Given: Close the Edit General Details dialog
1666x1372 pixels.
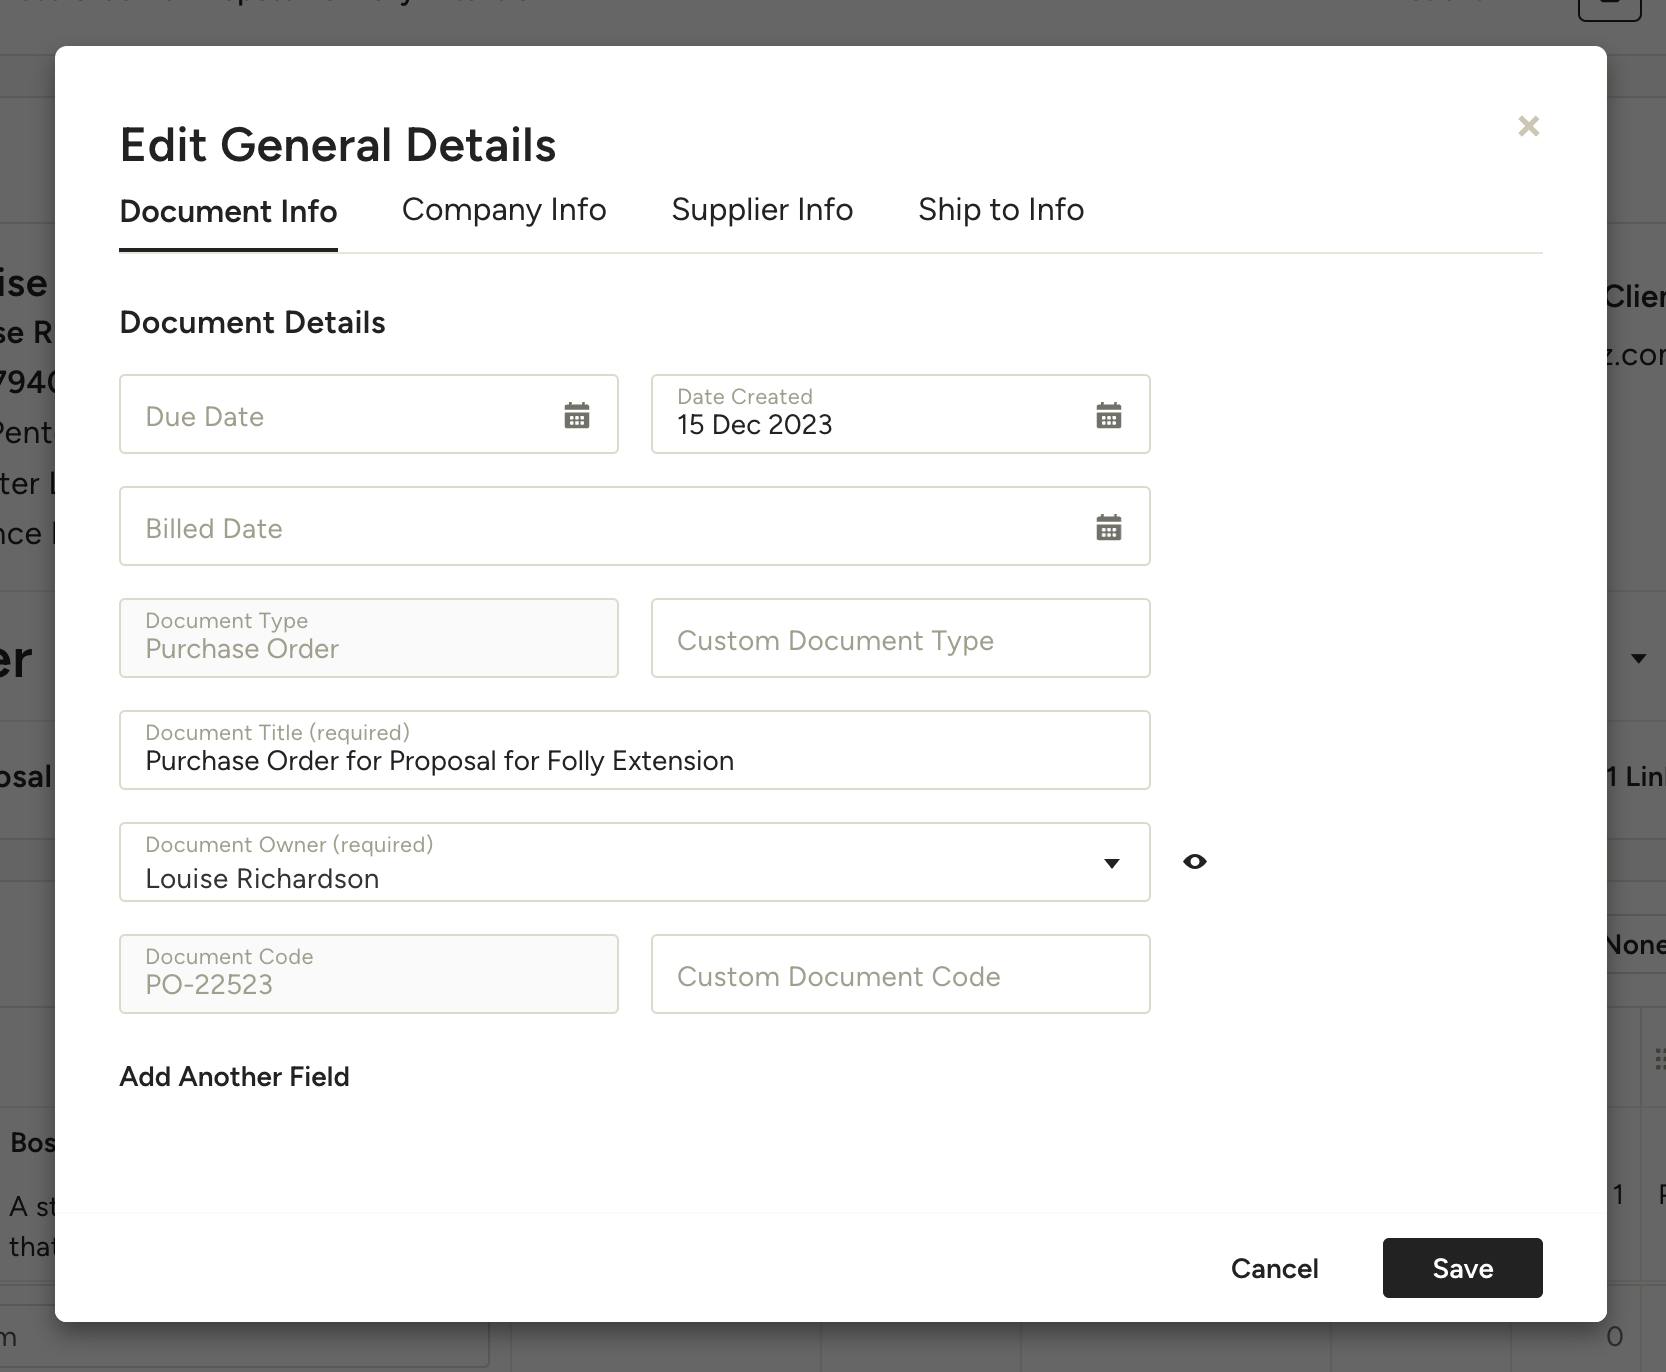Looking at the screenshot, I should pyautogui.click(x=1528, y=126).
